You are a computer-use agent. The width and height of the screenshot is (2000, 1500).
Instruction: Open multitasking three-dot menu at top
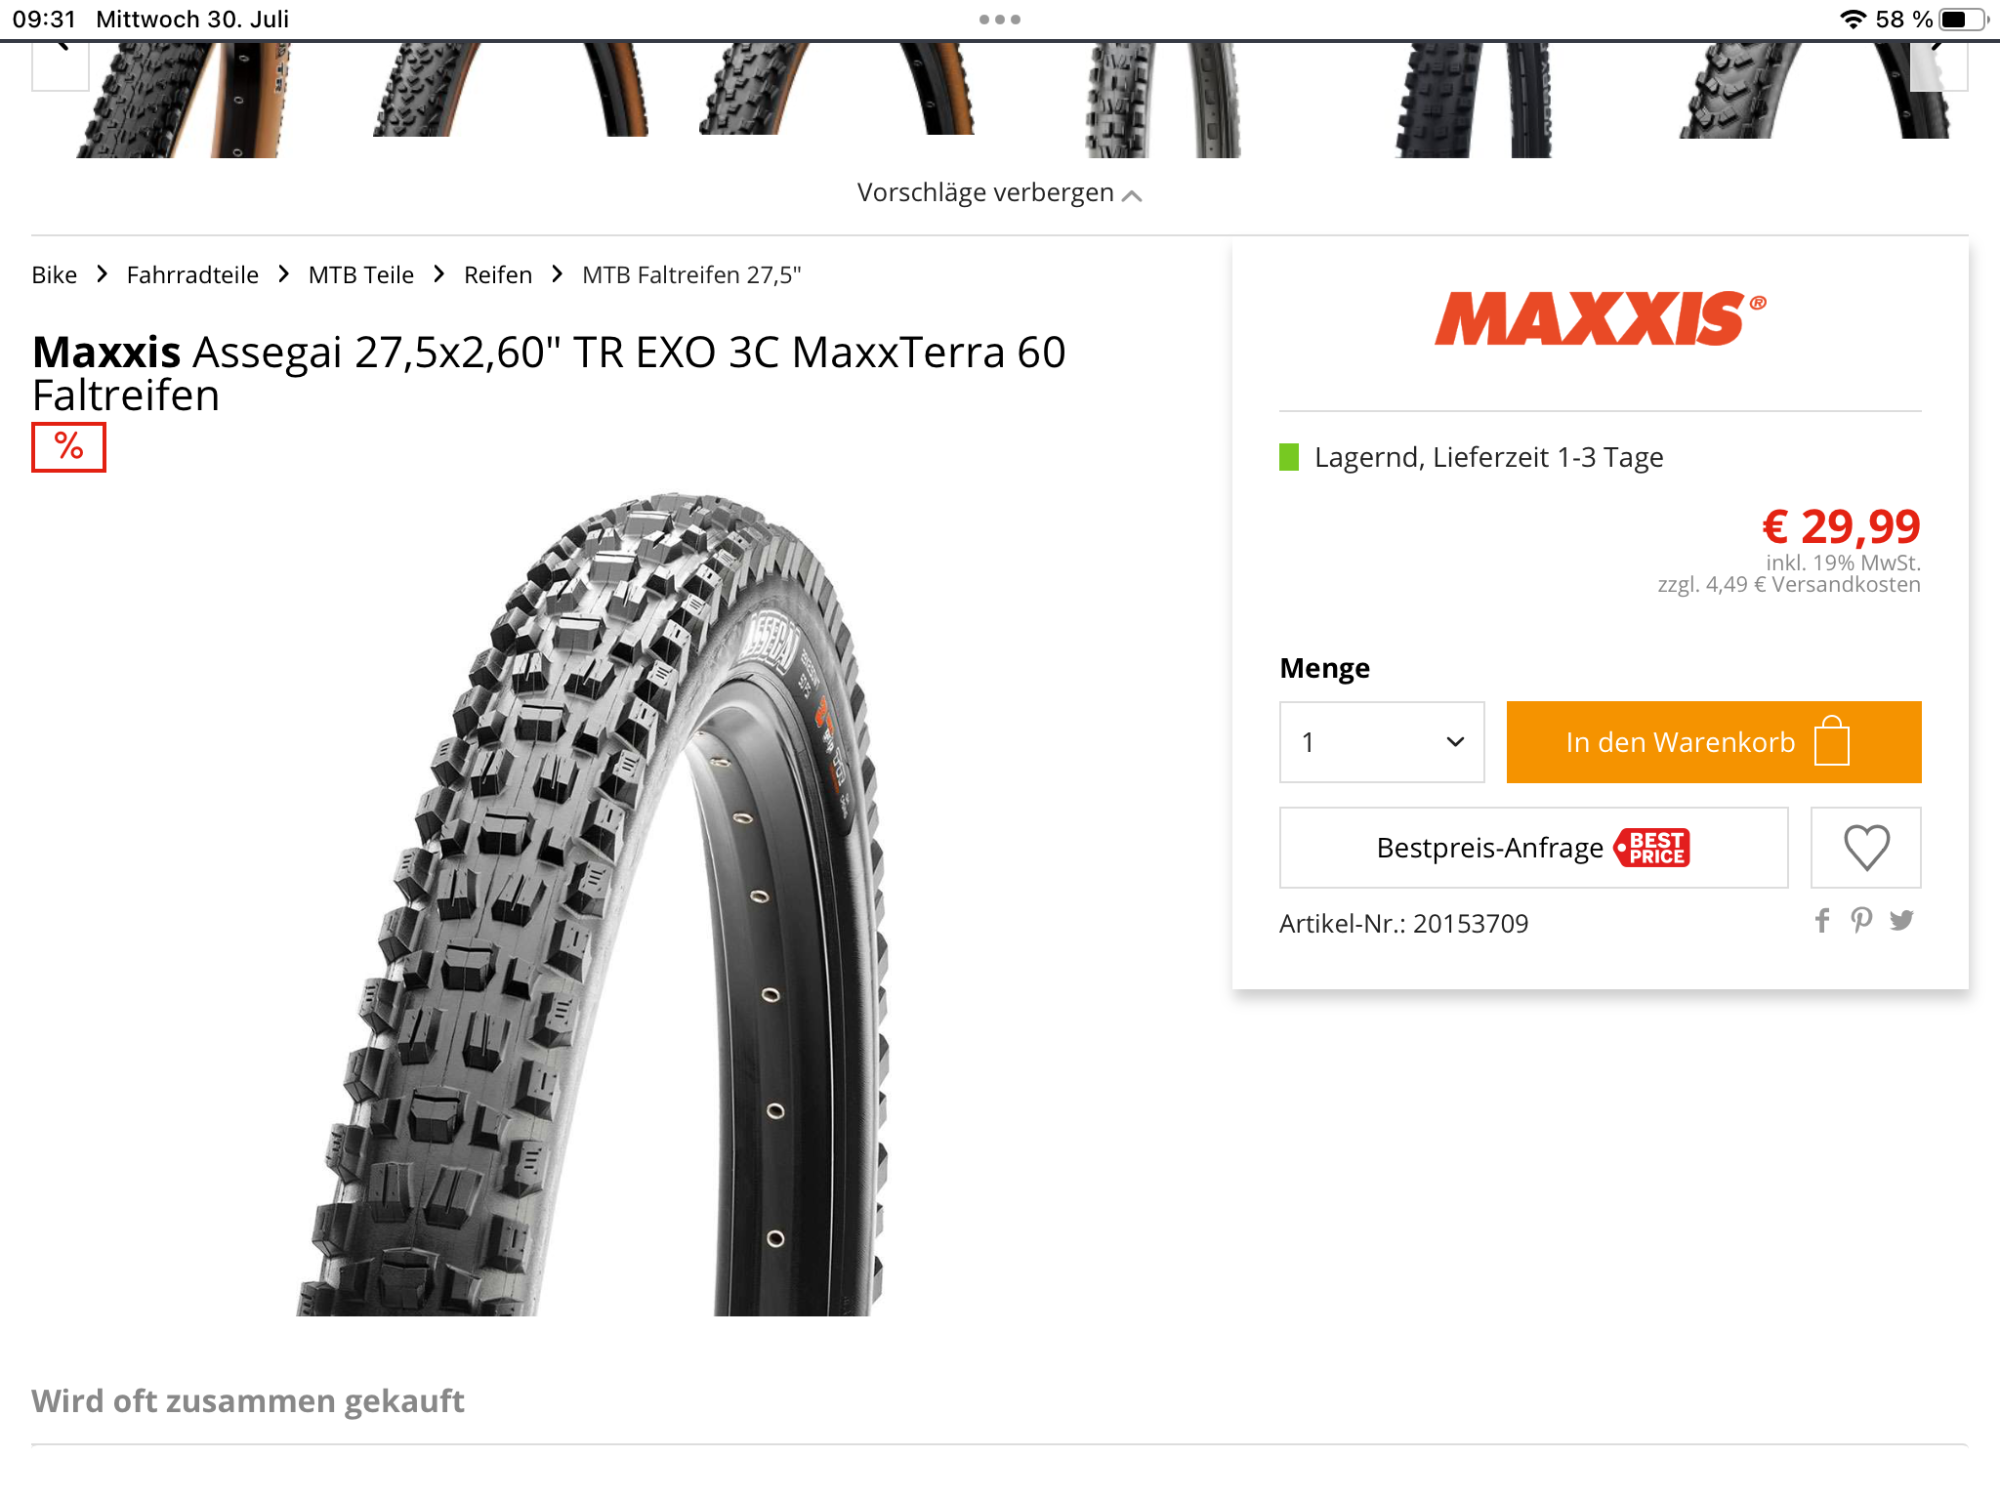tap(1000, 19)
